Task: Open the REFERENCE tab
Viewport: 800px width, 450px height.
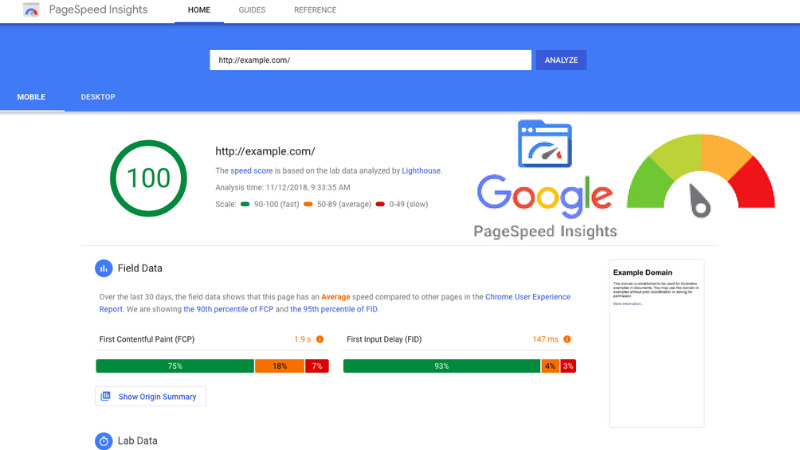Action: click(315, 10)
